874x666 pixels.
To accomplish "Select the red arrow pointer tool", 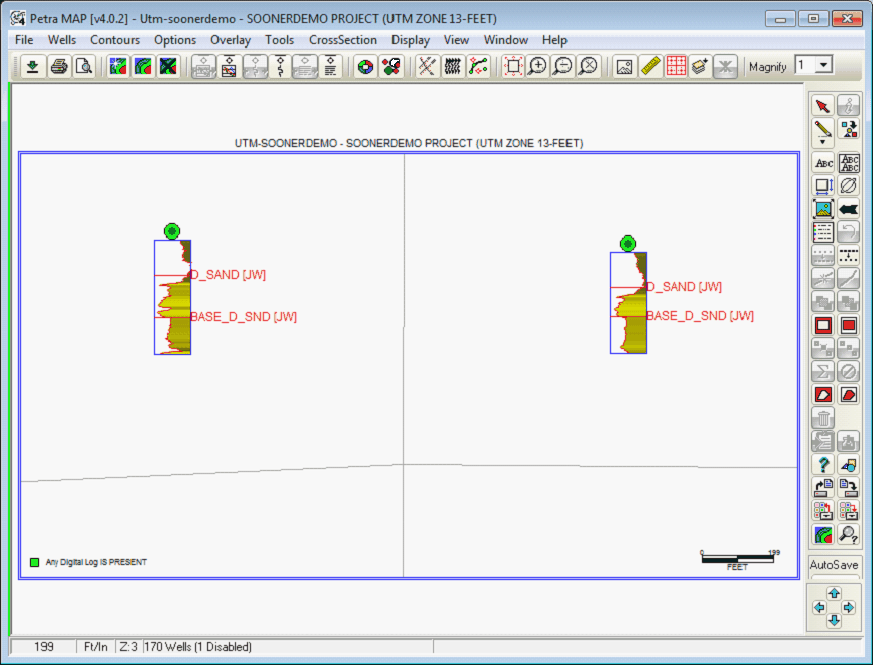I will point(823,106).
